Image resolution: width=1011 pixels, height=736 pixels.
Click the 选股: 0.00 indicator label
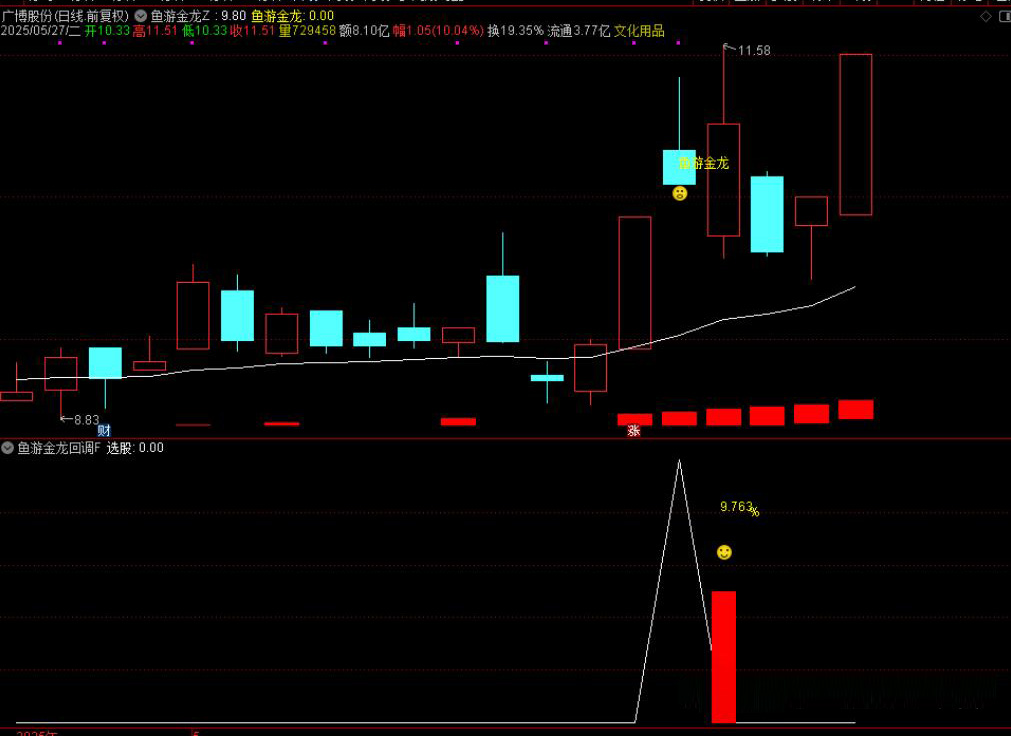point(135,448)
